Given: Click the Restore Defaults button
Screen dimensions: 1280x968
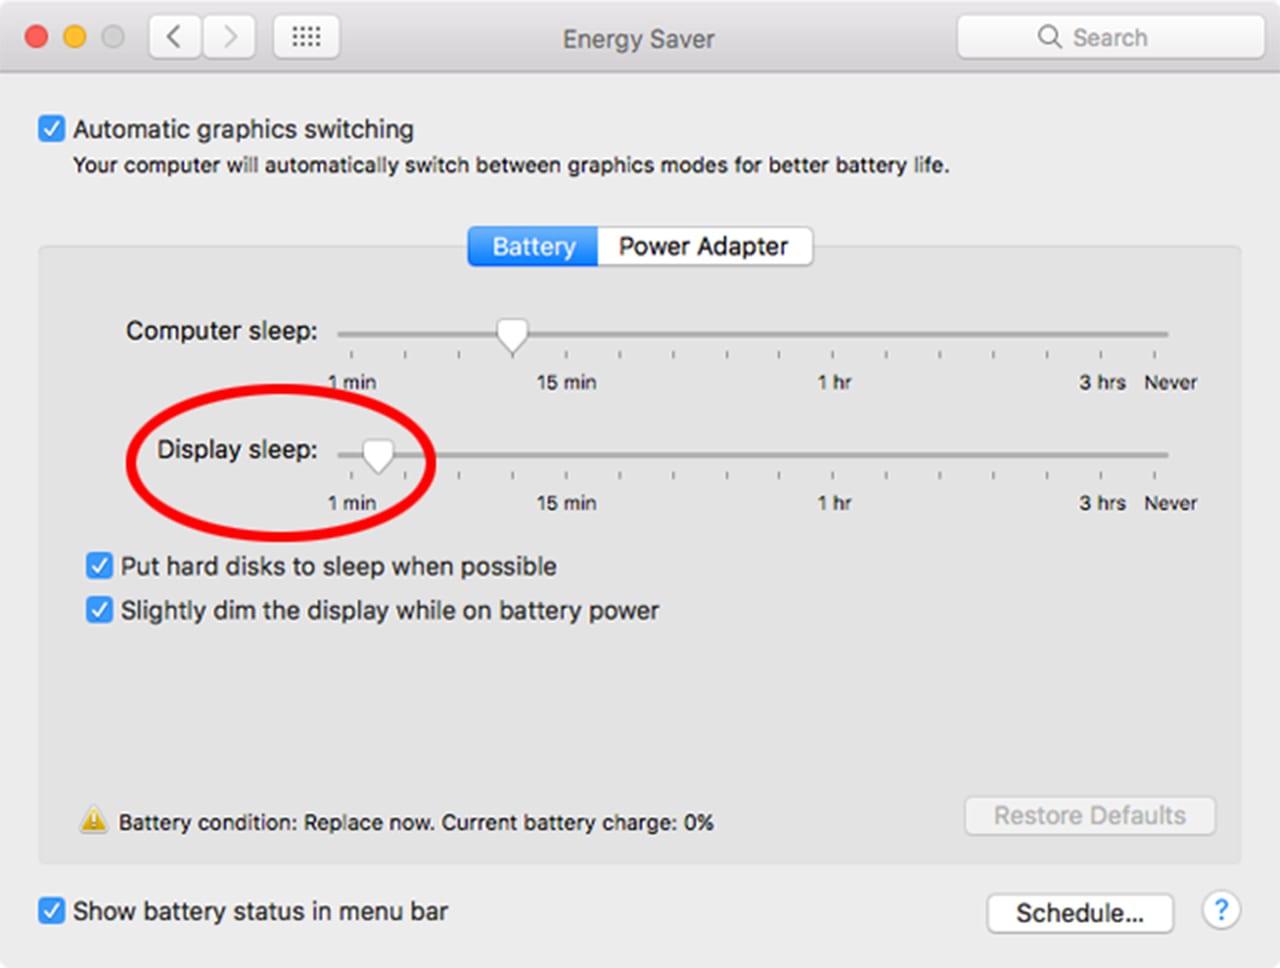Looking at the screenshot, I should click(1089, 816).
